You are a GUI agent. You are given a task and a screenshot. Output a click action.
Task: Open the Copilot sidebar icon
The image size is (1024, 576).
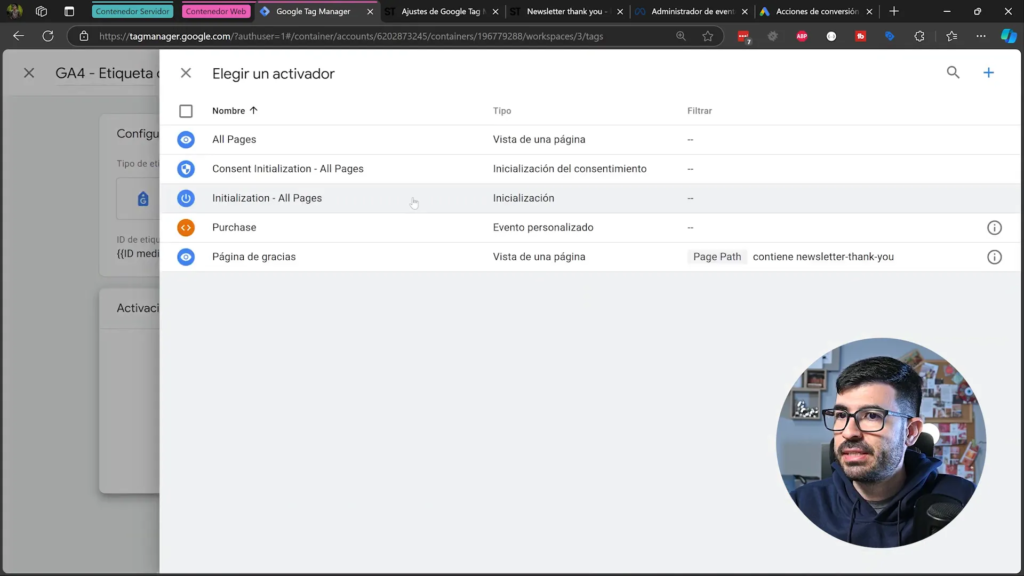1008,36
